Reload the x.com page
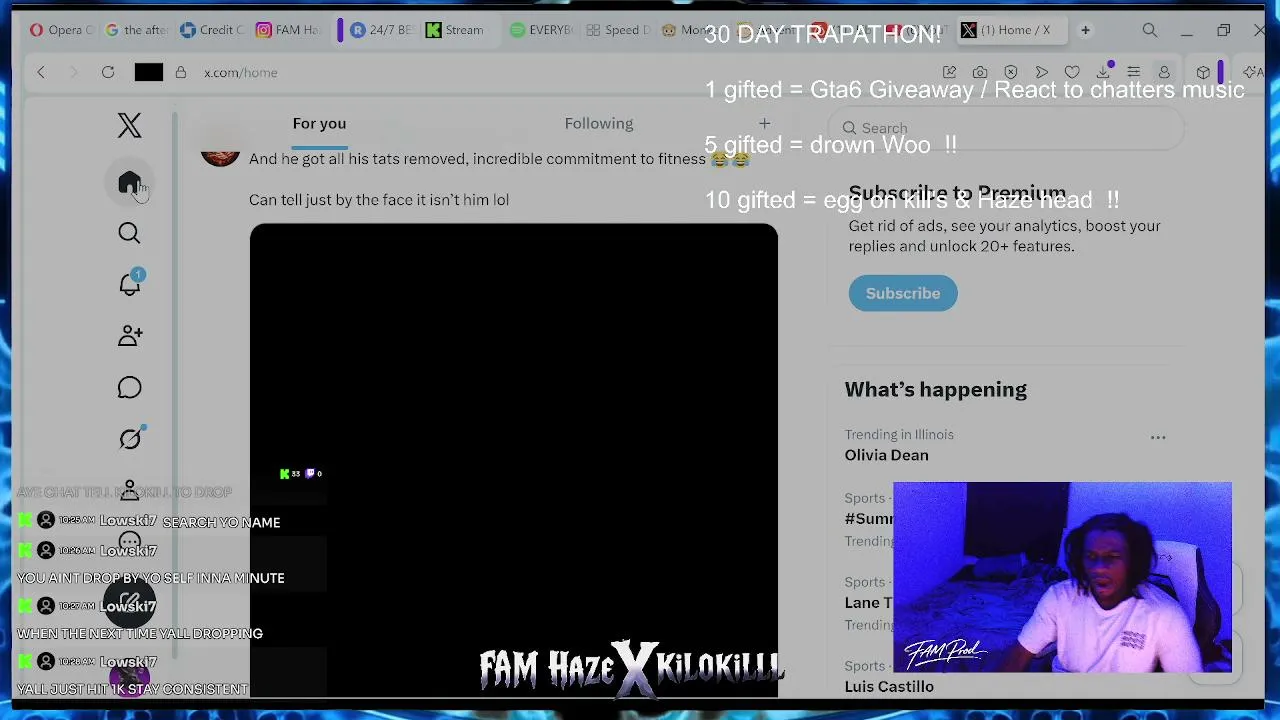Viewport: 1280px width, 720px height. tap(108, 72)
